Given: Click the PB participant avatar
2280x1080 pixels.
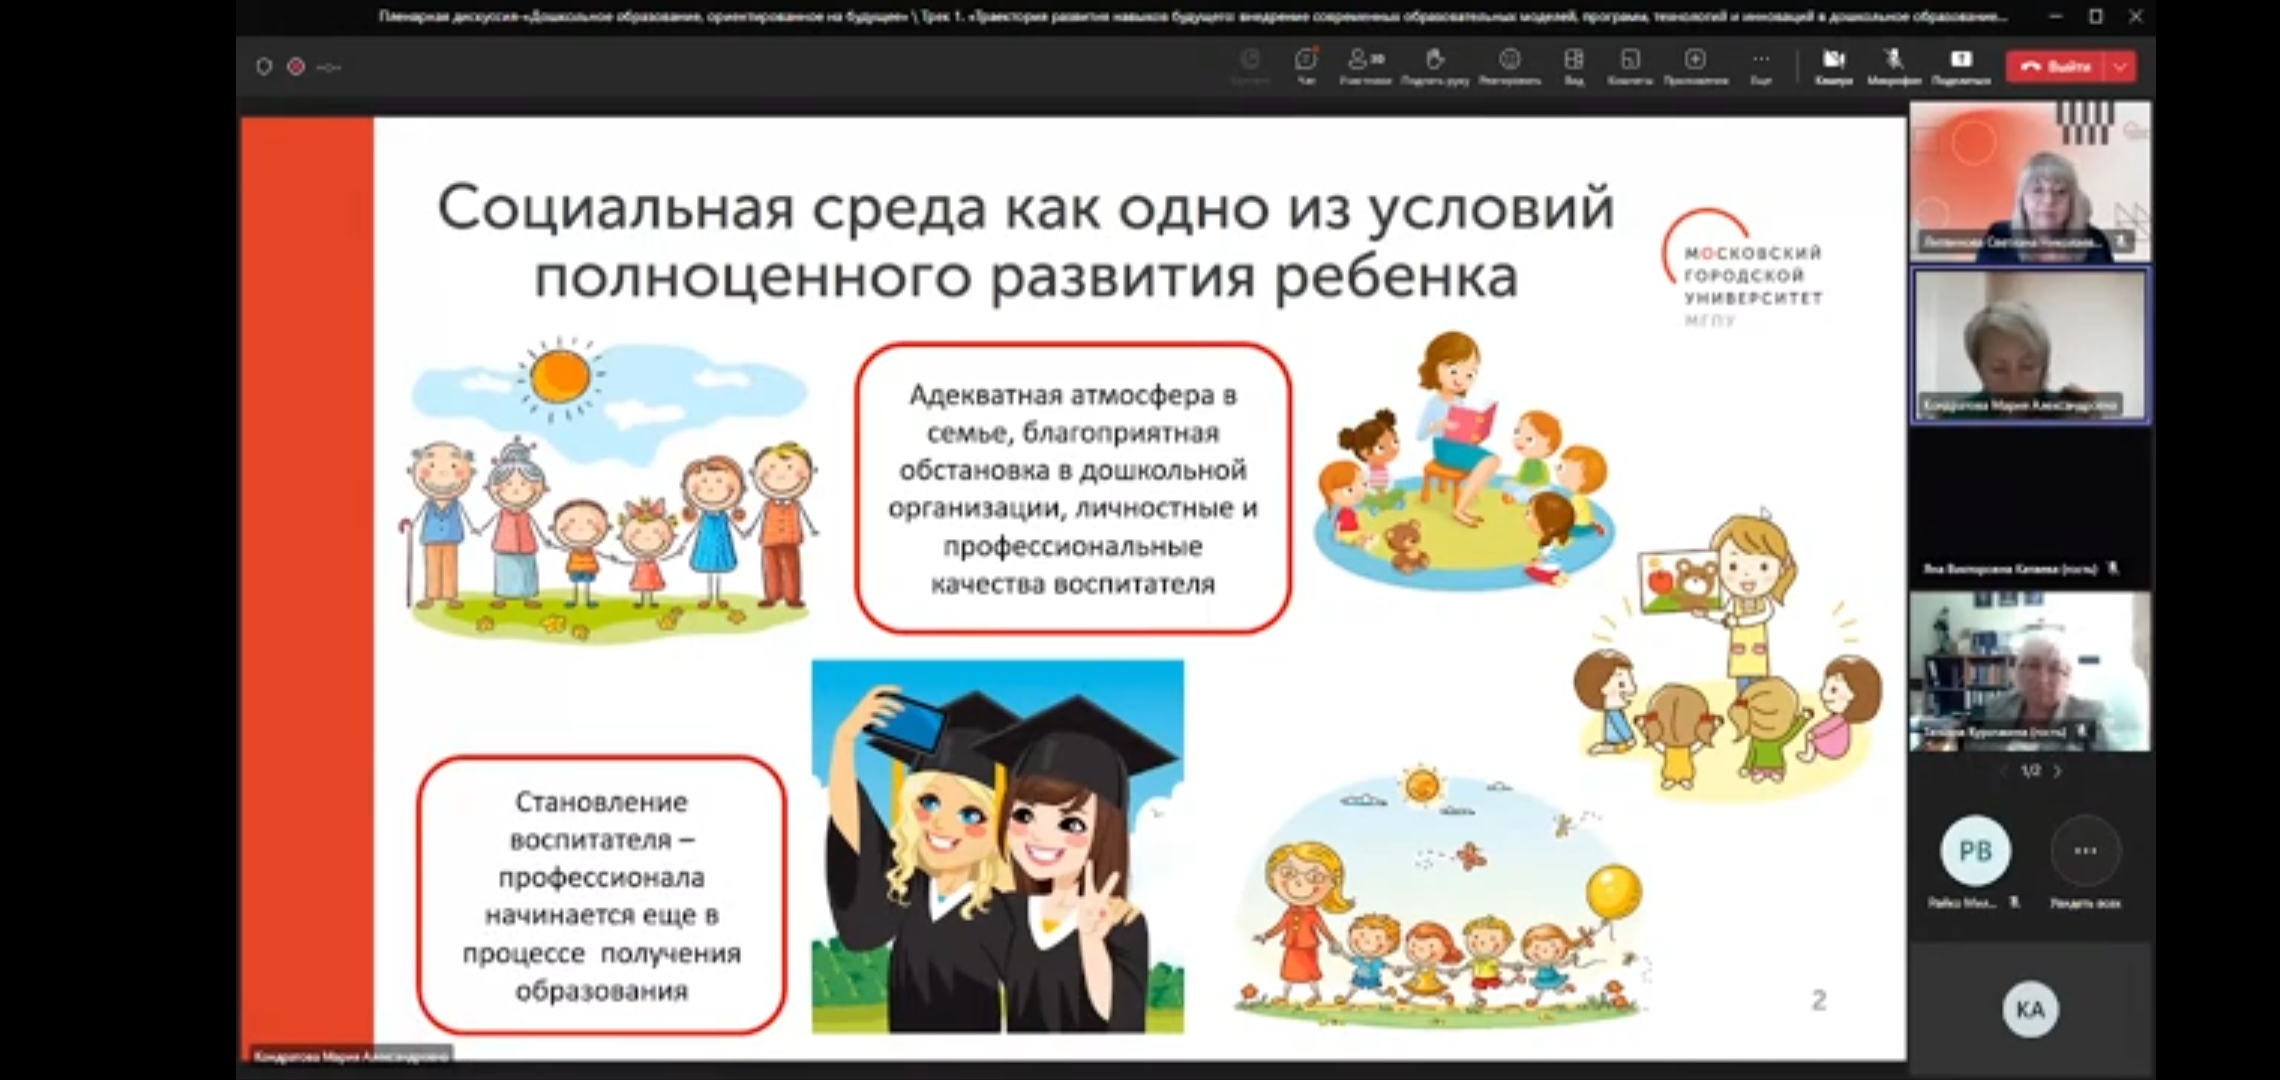Looking at the screenshot, I should point(1976,849).
